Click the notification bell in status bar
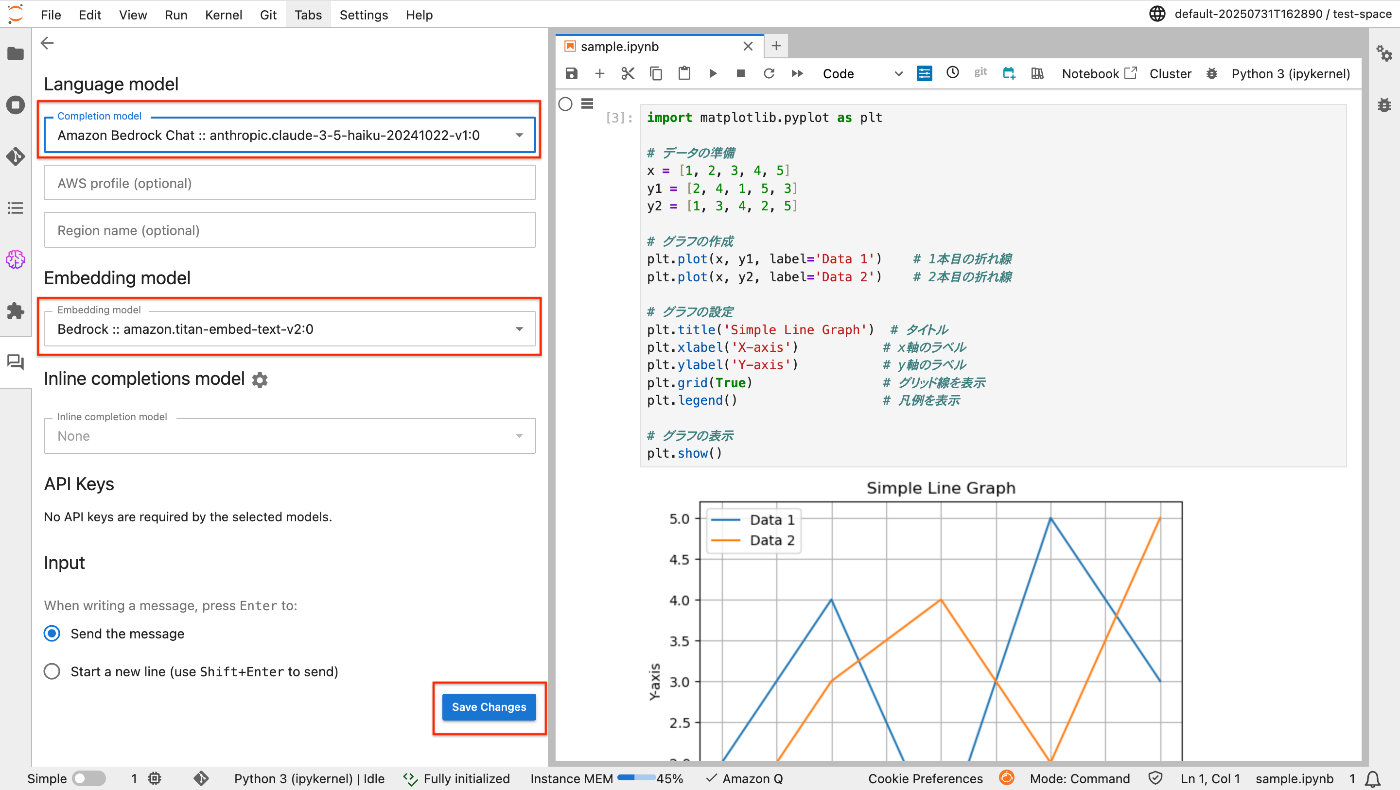1400x790 pixels. (x=1373, y=778)
